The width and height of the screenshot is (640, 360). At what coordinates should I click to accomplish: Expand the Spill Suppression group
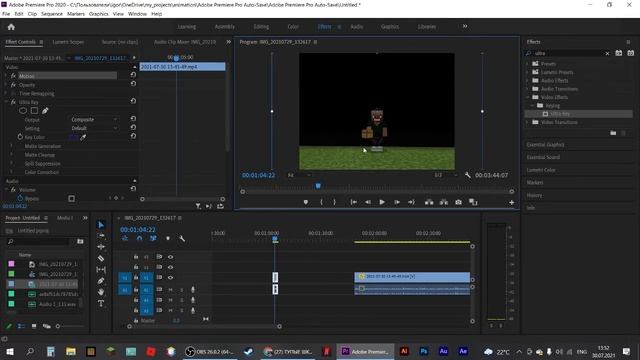tap(11, 164)
